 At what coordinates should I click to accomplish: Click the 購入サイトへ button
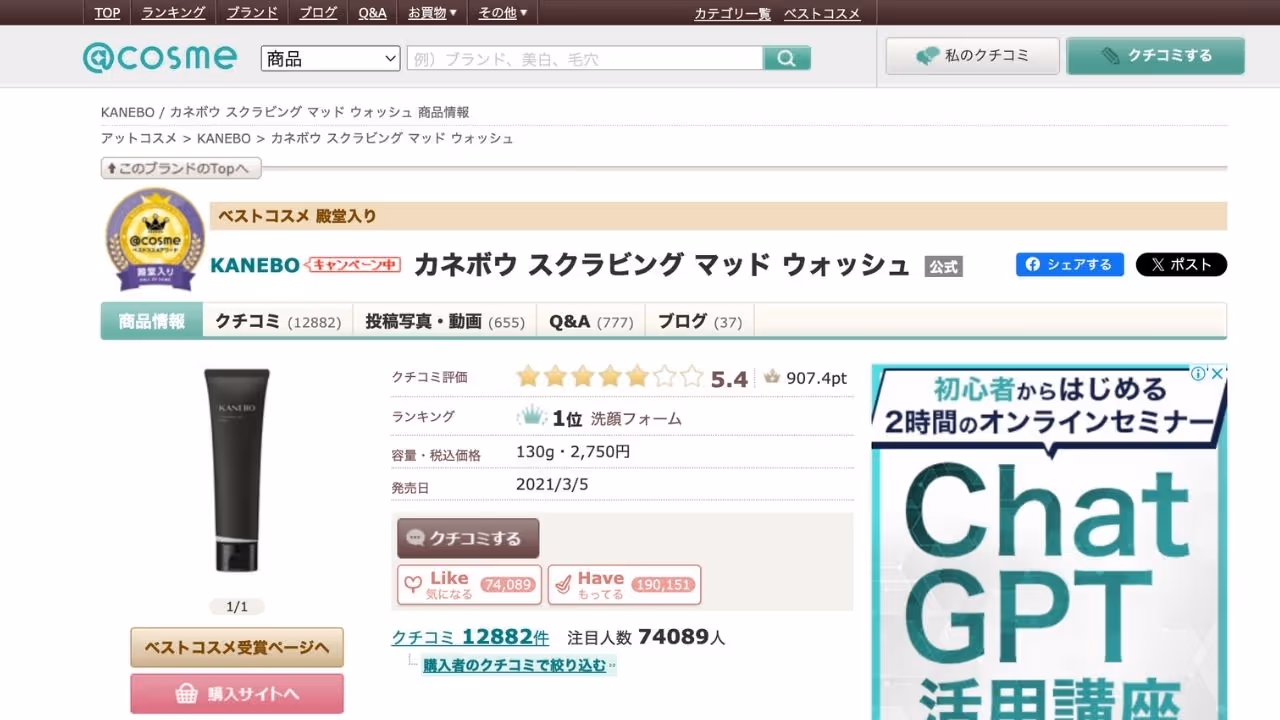point(237,694)
